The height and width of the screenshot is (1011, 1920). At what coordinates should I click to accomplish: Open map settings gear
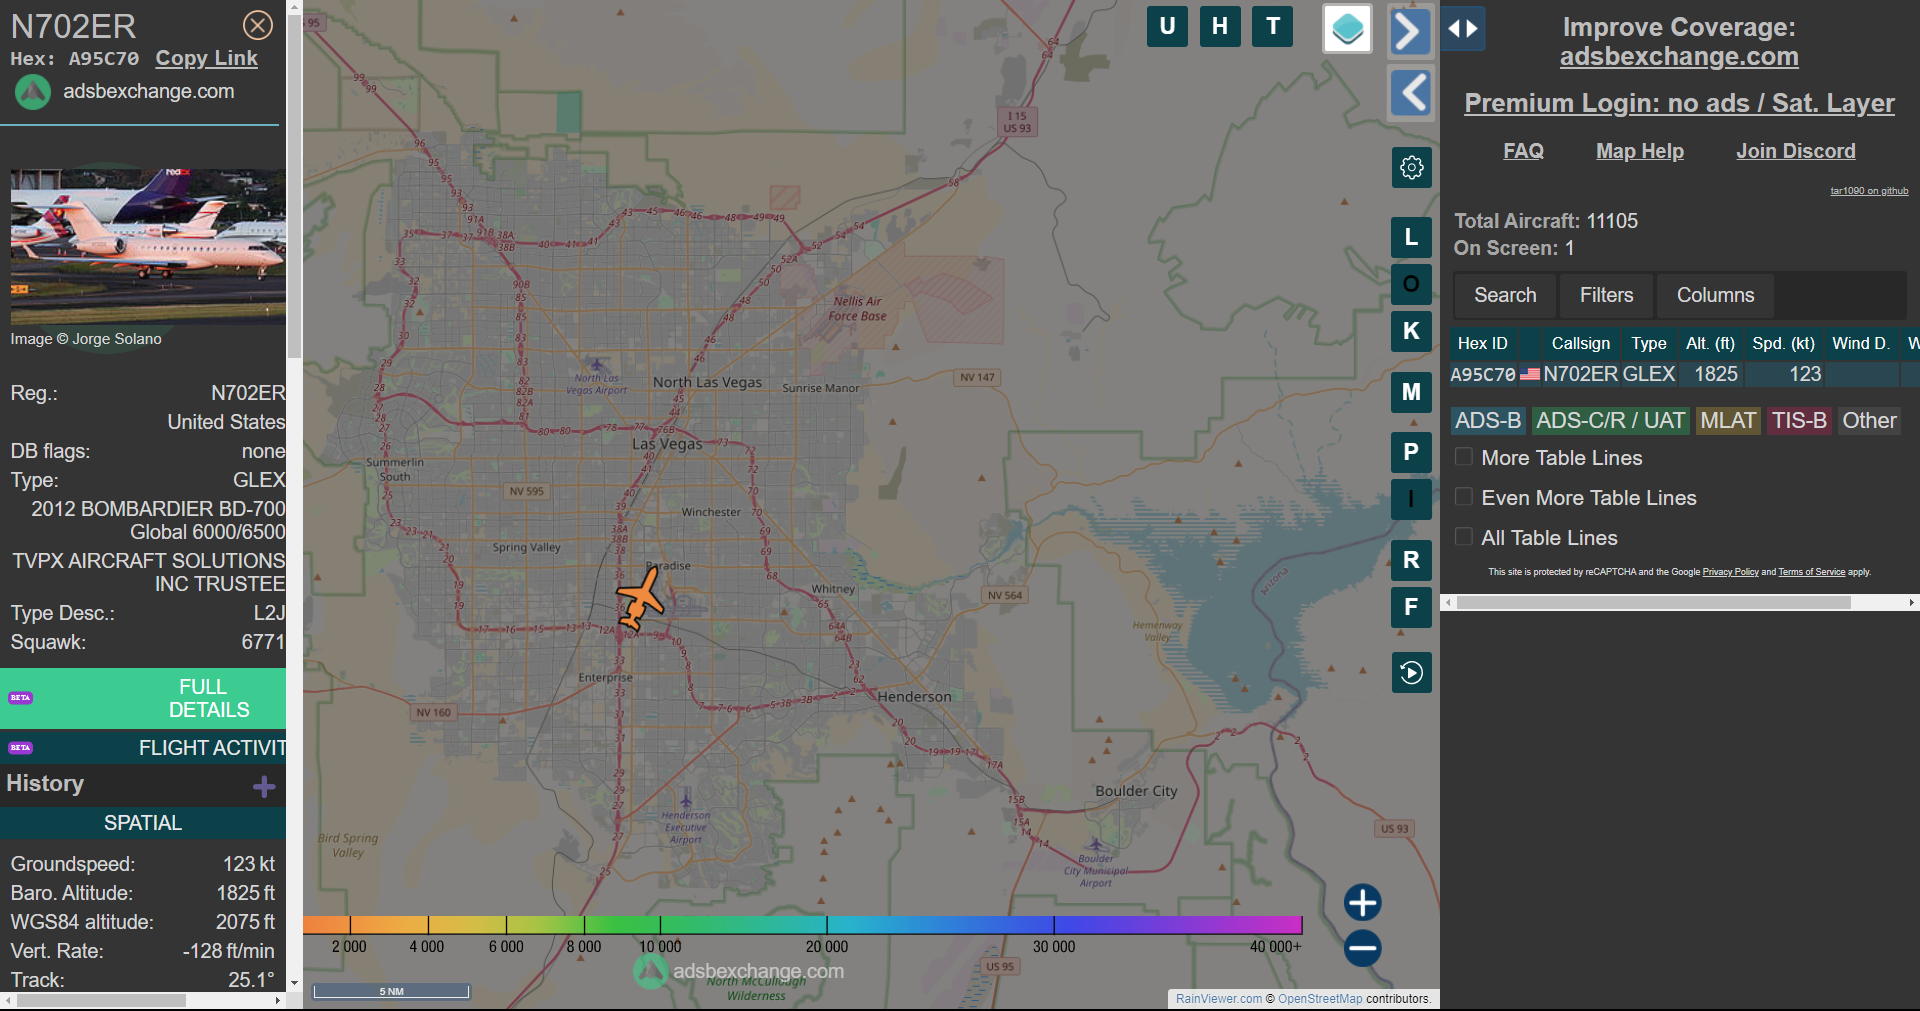(1412, 167)
